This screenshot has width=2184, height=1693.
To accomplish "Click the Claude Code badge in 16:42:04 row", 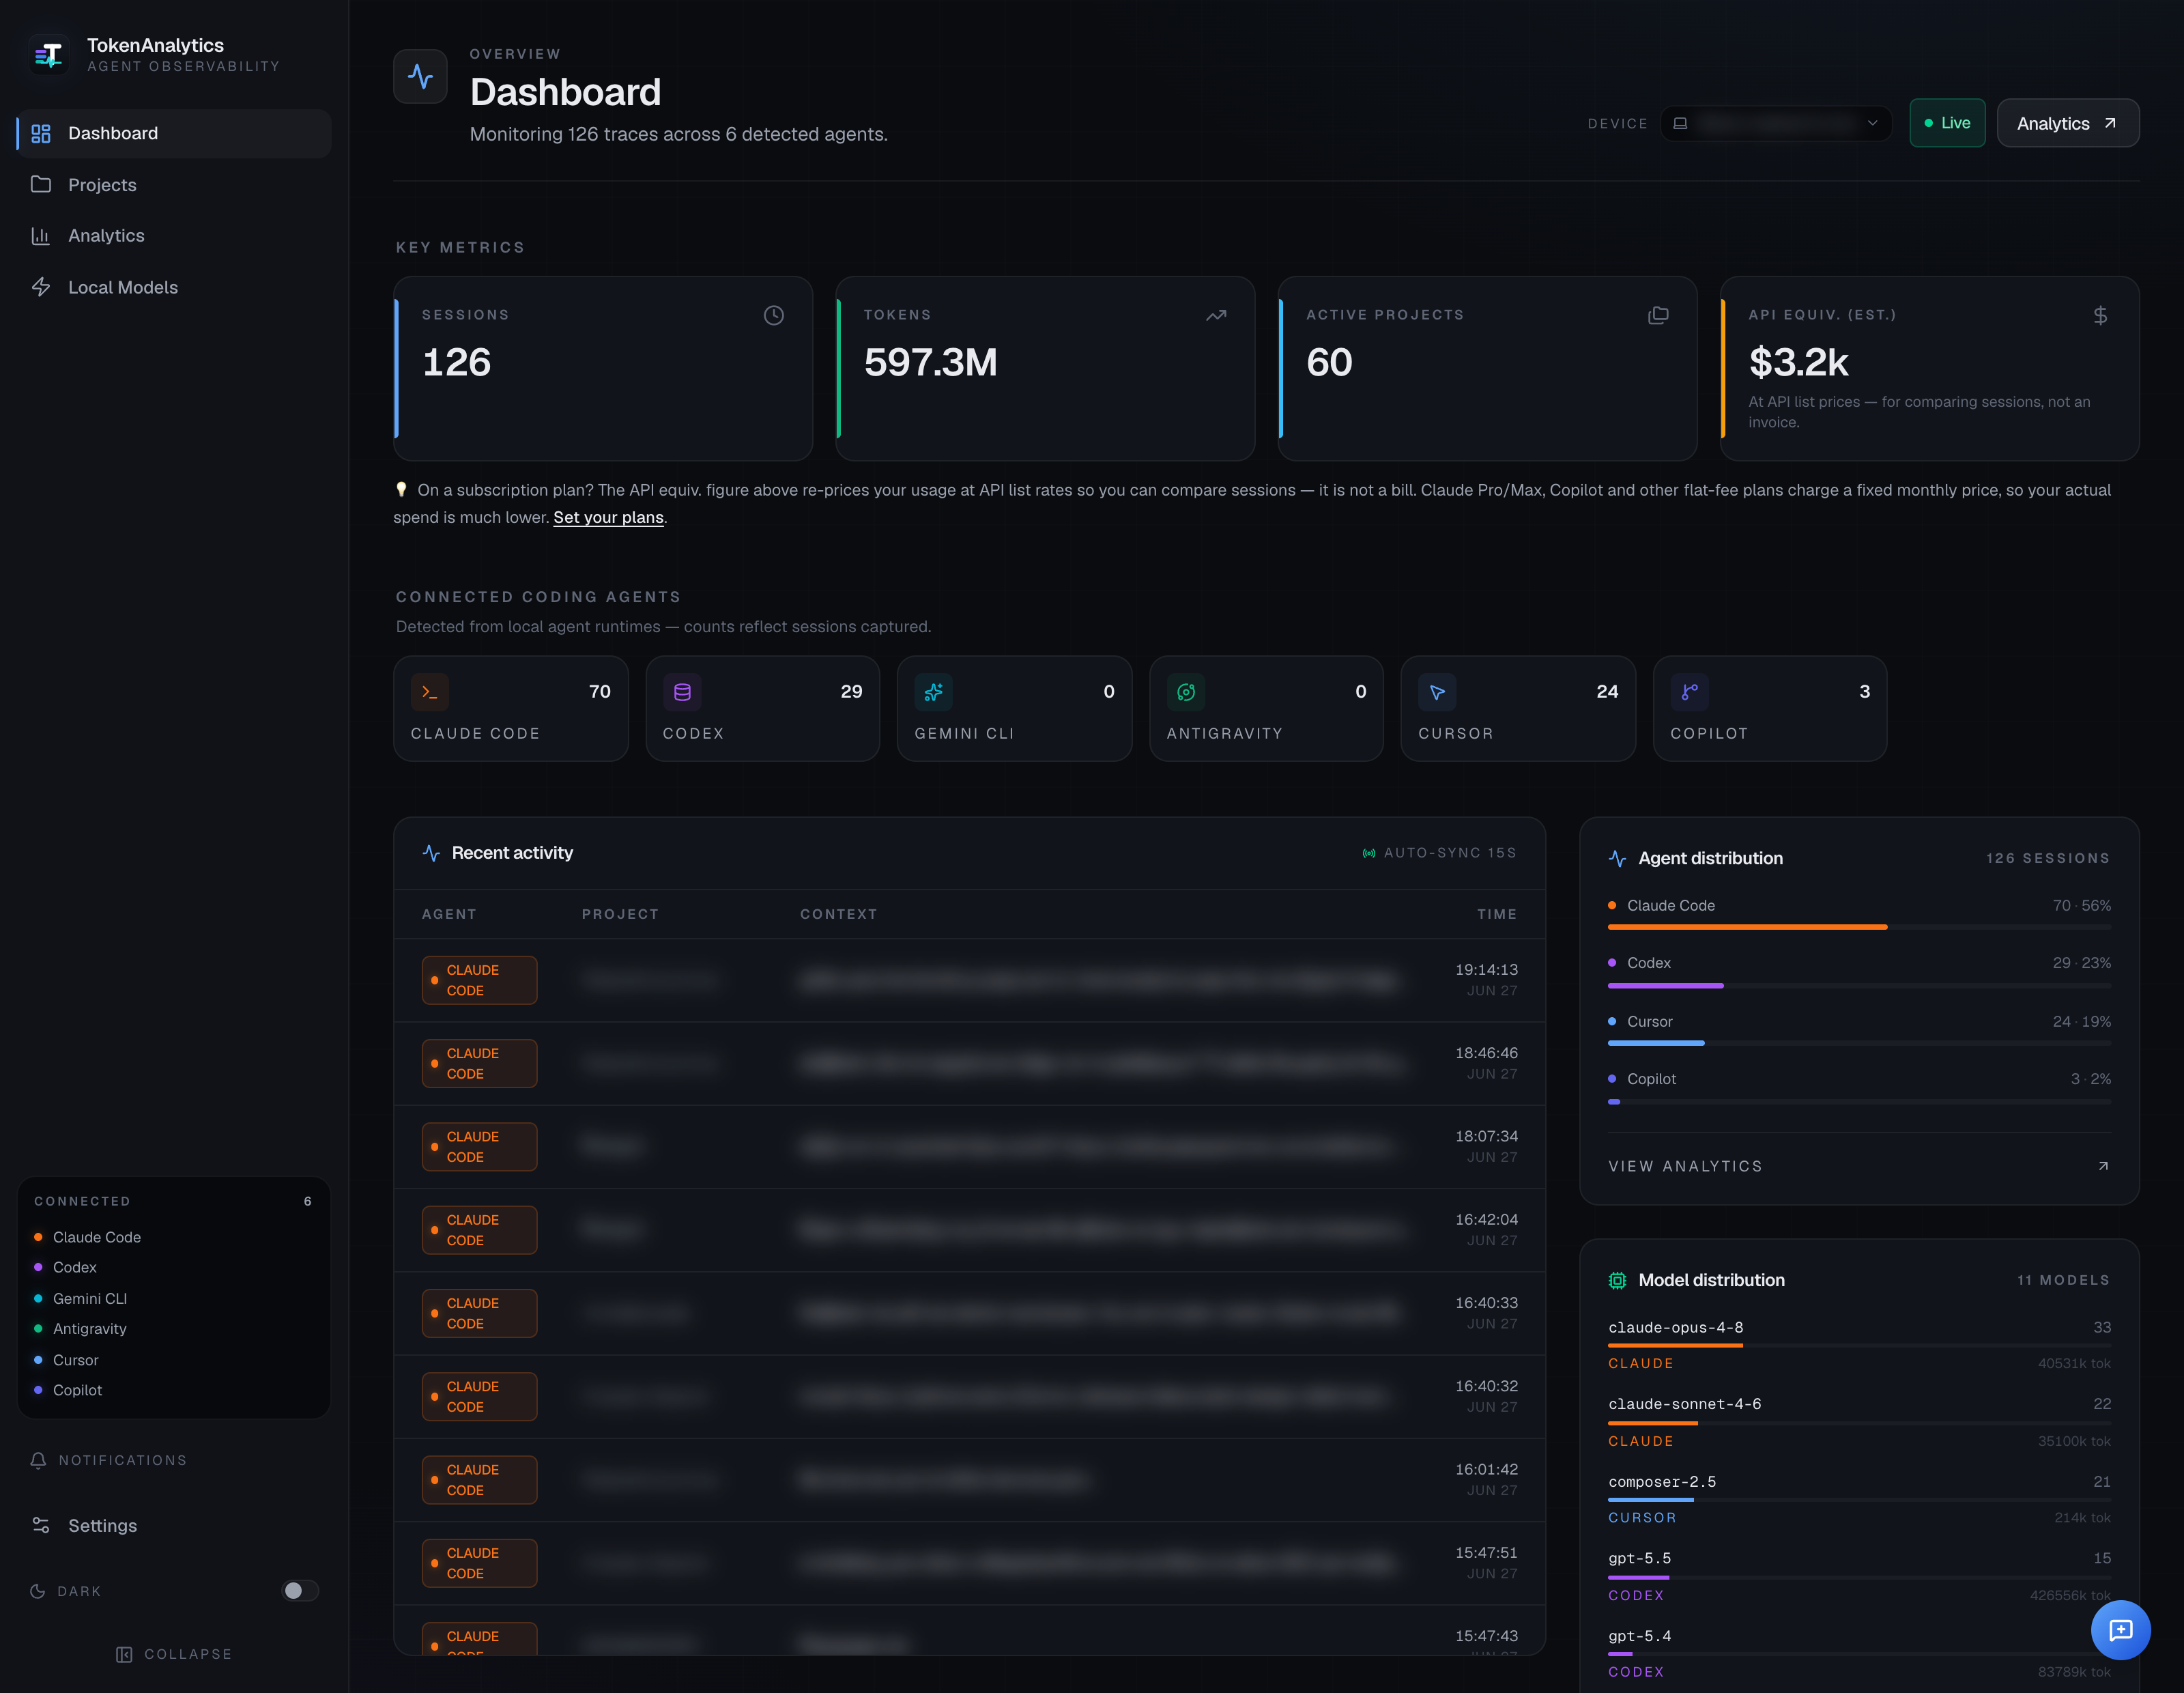I will tap(479, 1230).
